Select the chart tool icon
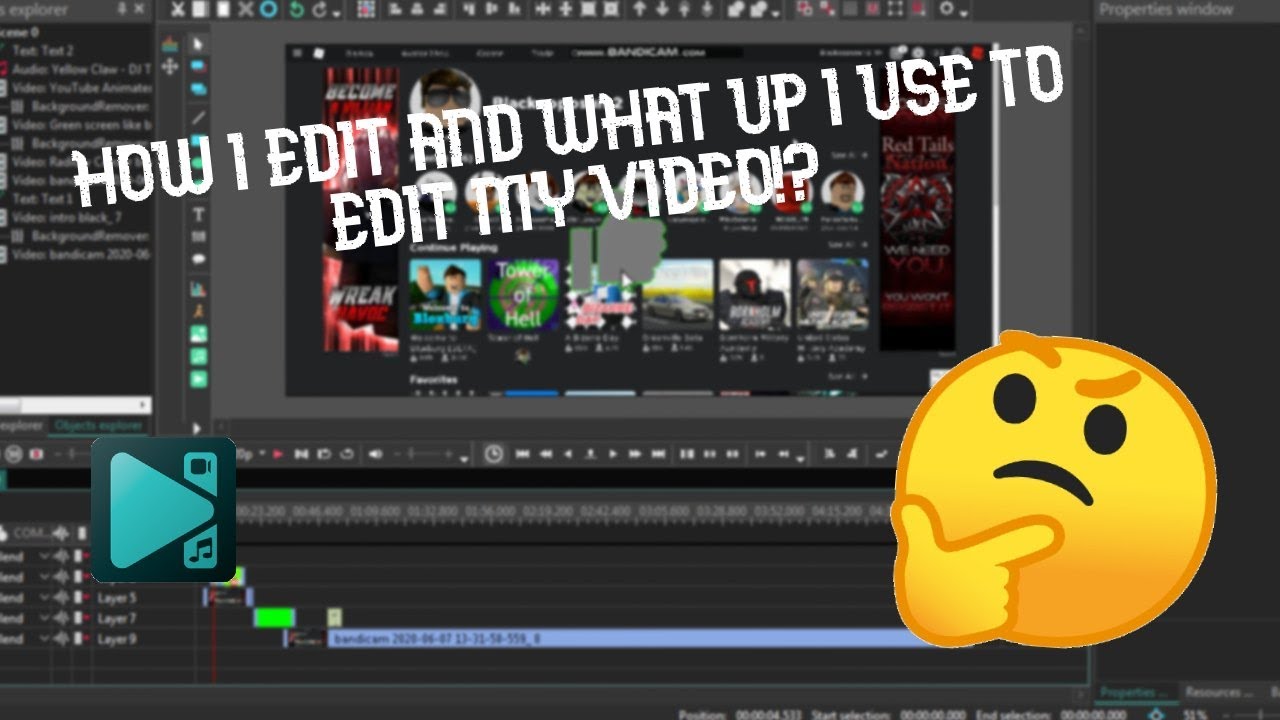 [198, 288]
